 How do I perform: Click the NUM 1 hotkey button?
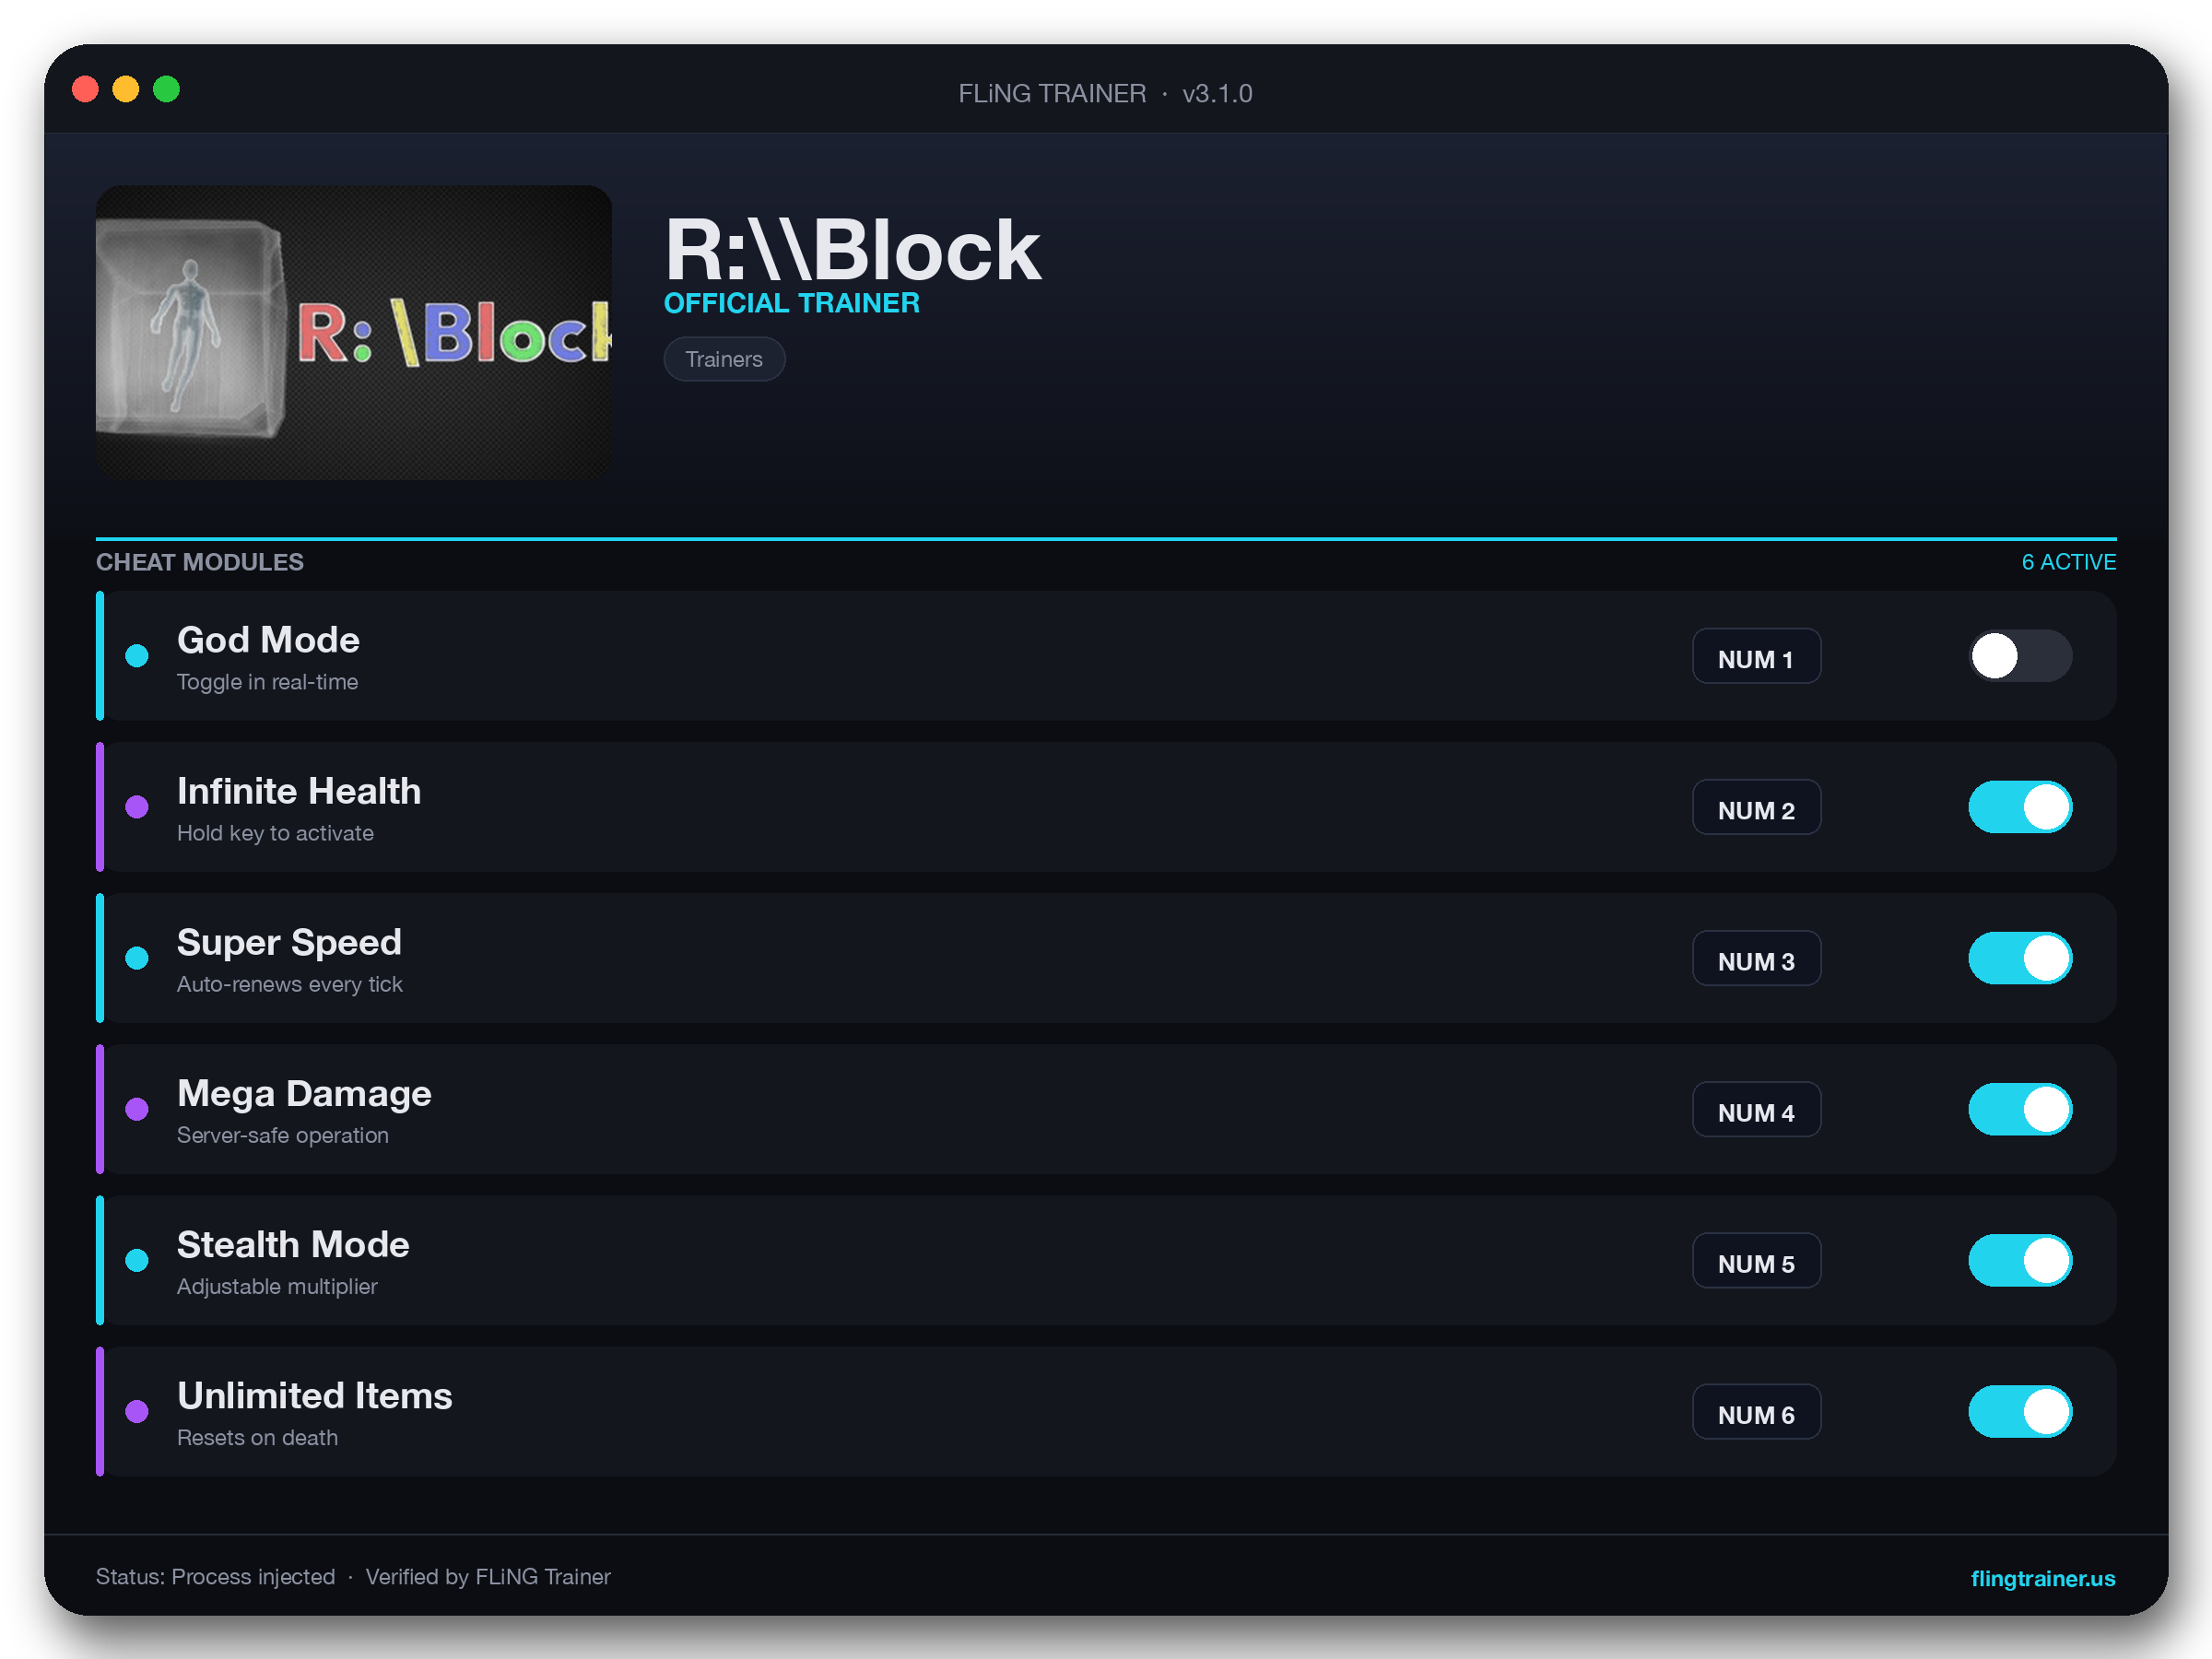pyautogui.click(x=1756, y=656)
